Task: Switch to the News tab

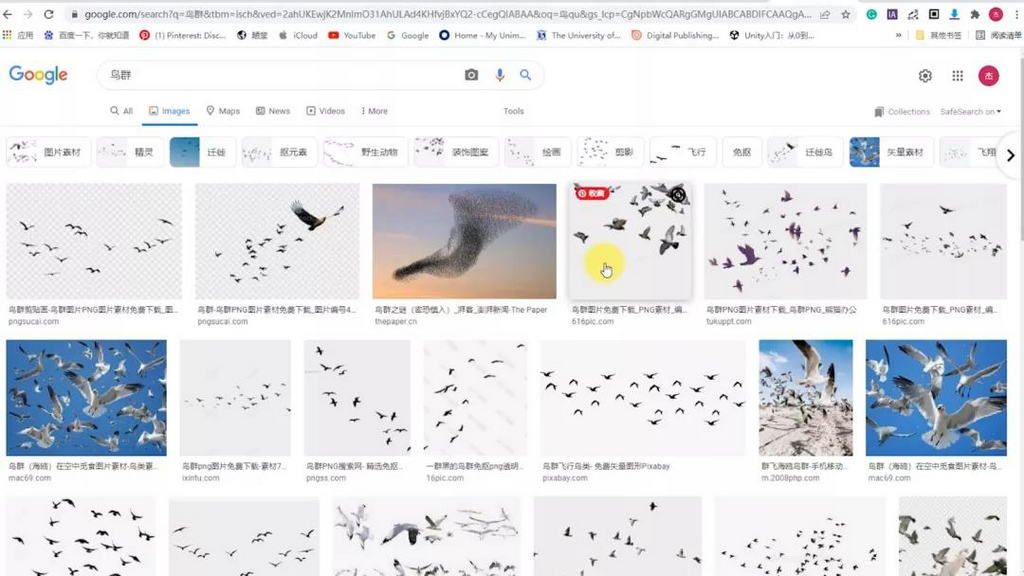Action: point(273,111)
